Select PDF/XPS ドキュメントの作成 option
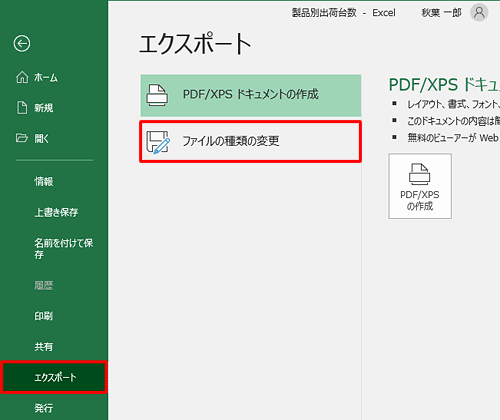This screenshot has width=500, height=420. tap(251, 95)
